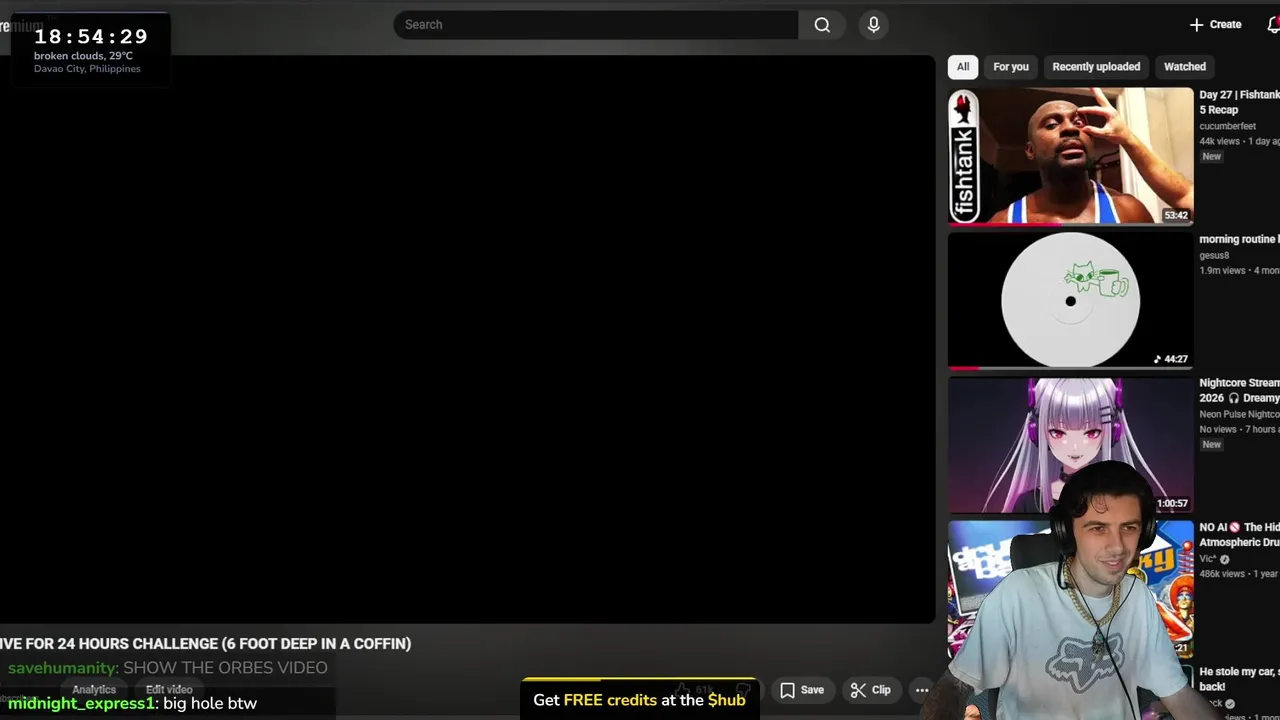The height and width of the screenshot is (720, 1280).
Task: Open the Nightcore Stream anime thumbnail
Action: [1071, 445]
